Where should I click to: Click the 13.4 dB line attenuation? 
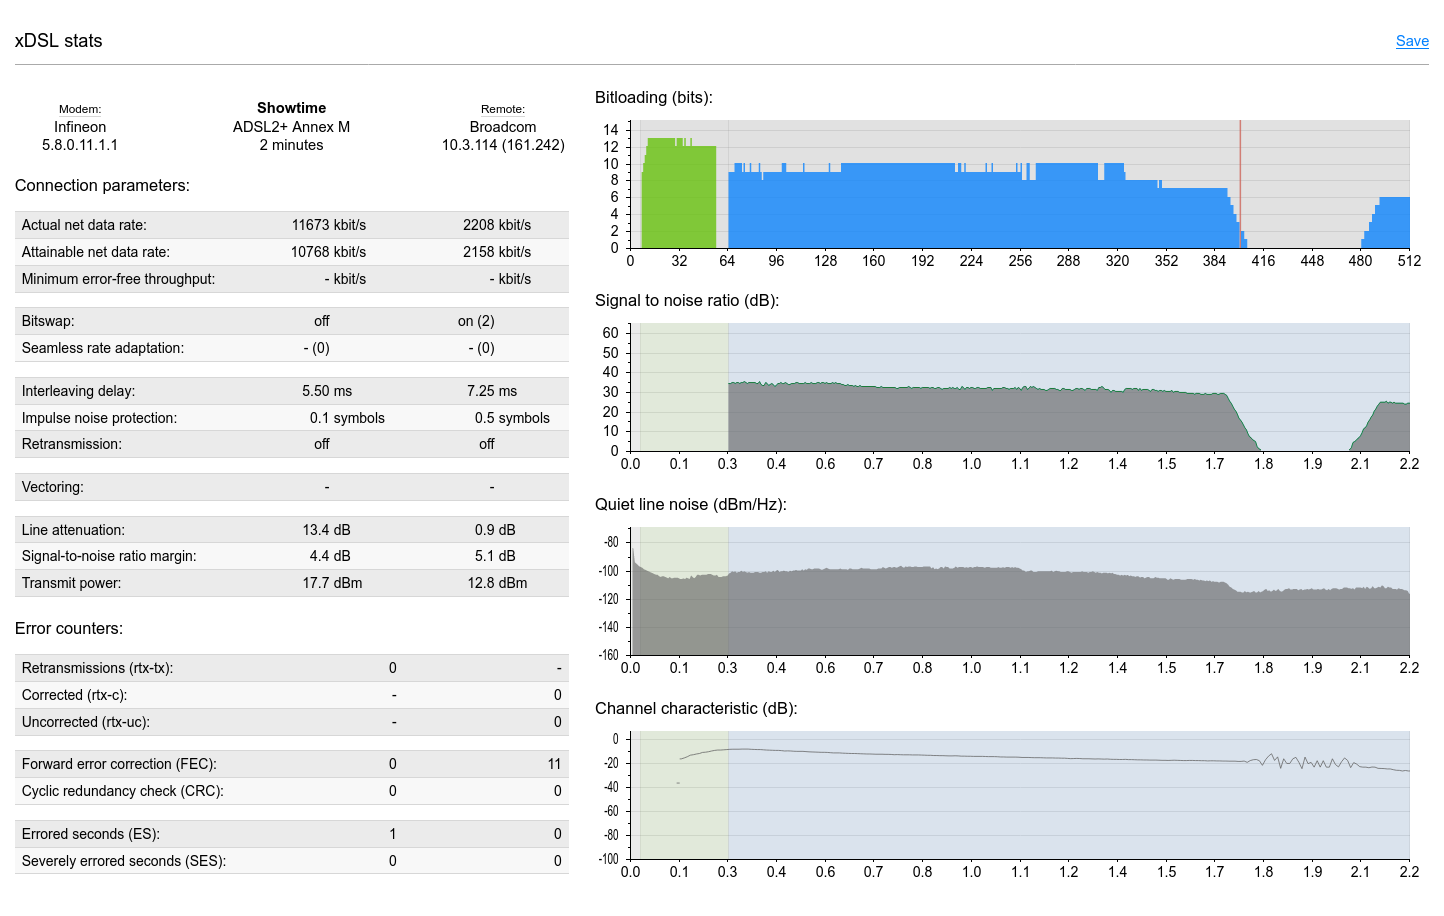point(327,530)
